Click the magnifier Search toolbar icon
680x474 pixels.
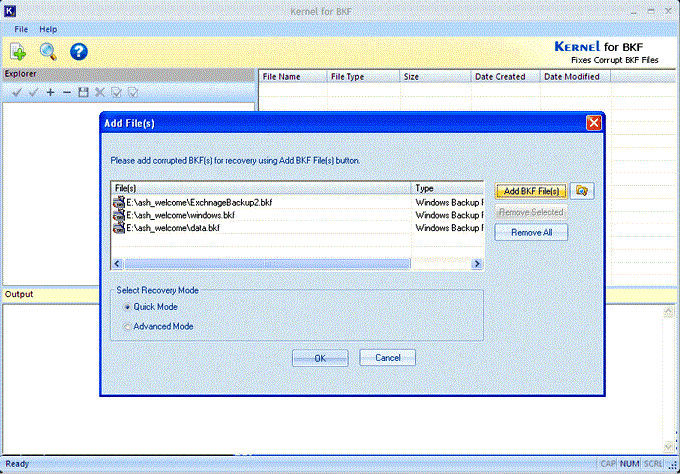(48, 52)
